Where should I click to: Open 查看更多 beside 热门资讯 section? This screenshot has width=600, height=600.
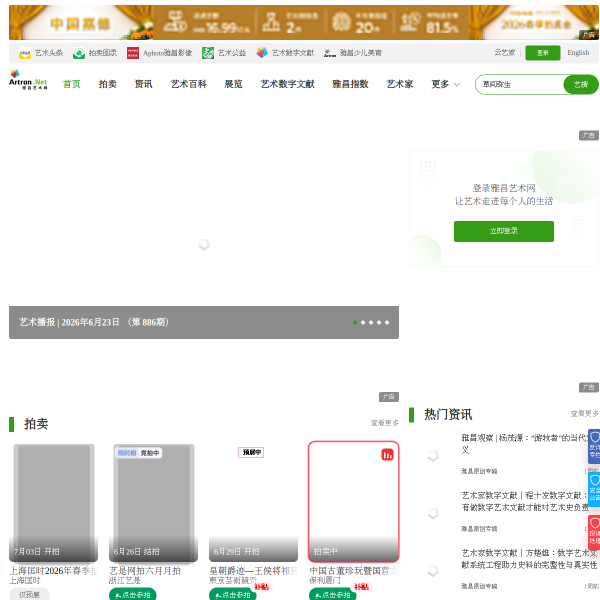[x=585, y=414]
